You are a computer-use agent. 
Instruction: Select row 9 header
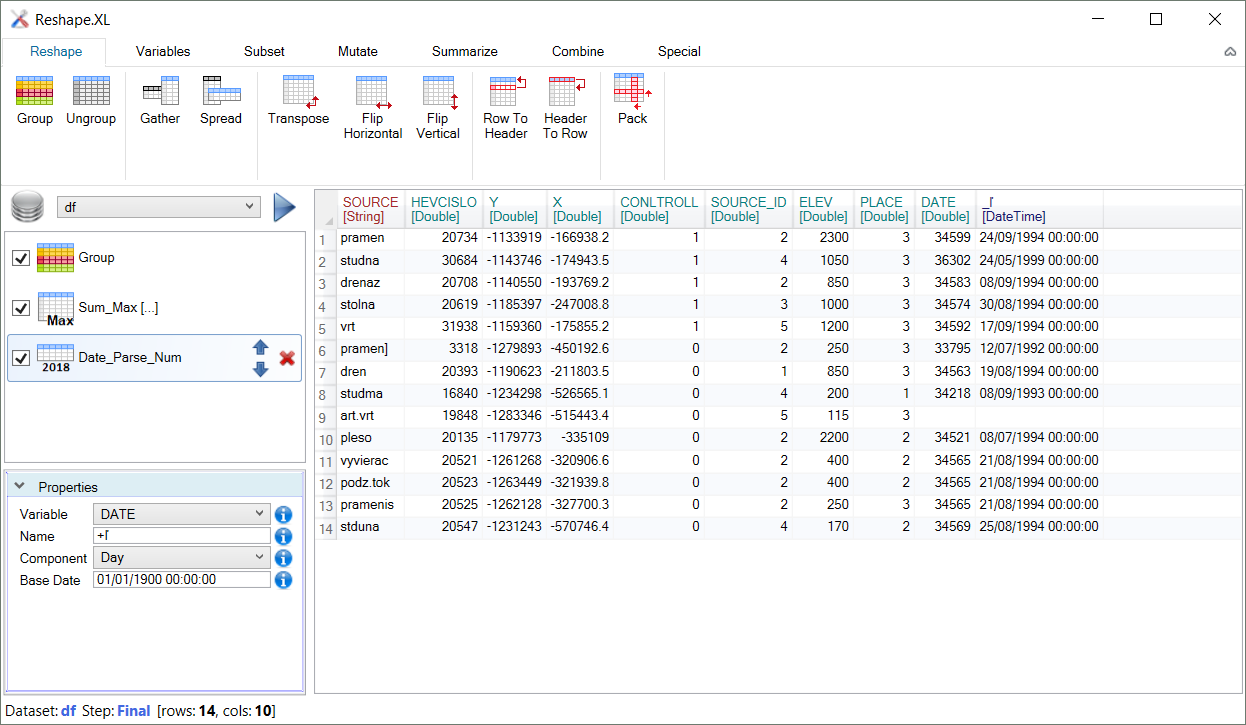(x=327, y=416)
